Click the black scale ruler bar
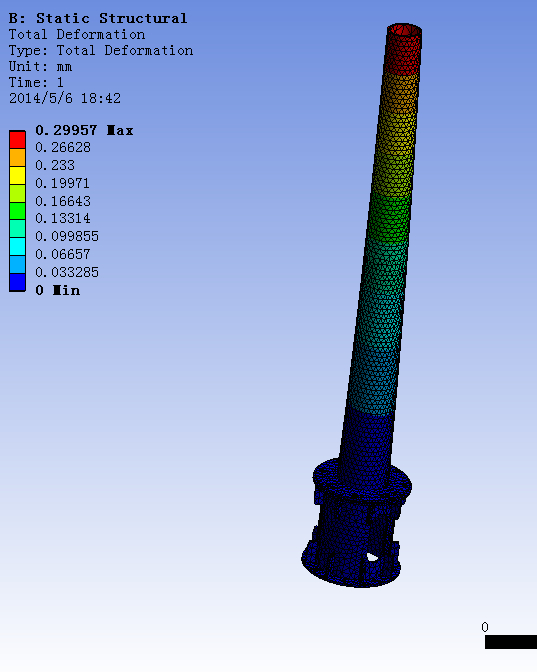 coord(511,642)
